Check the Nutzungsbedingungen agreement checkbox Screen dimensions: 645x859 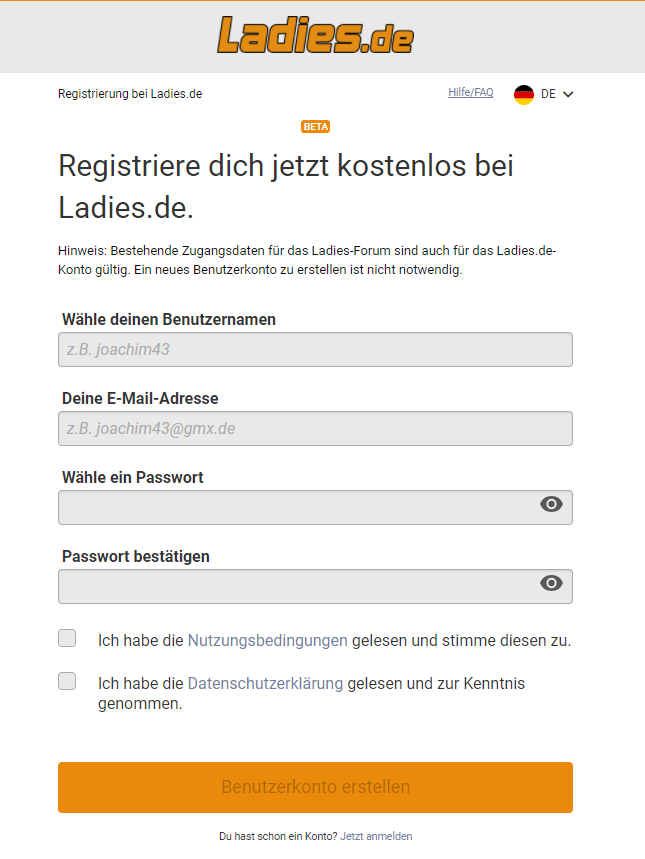67,637
